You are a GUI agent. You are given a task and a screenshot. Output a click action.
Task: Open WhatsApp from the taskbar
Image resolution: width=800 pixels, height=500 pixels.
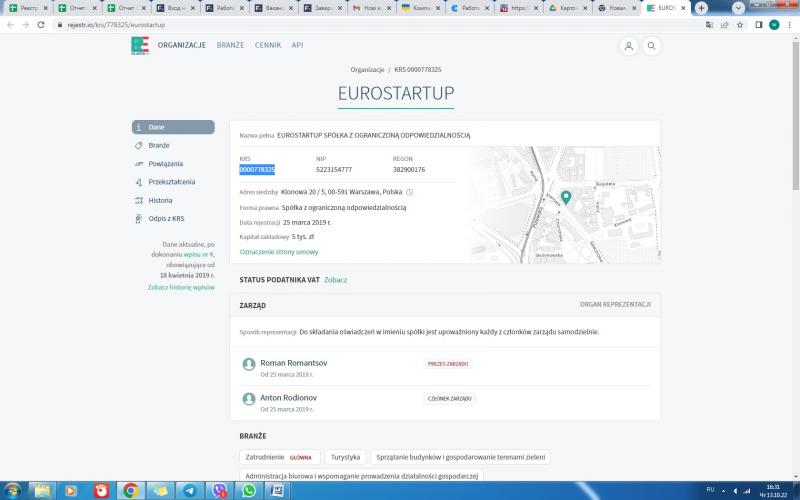248,491
